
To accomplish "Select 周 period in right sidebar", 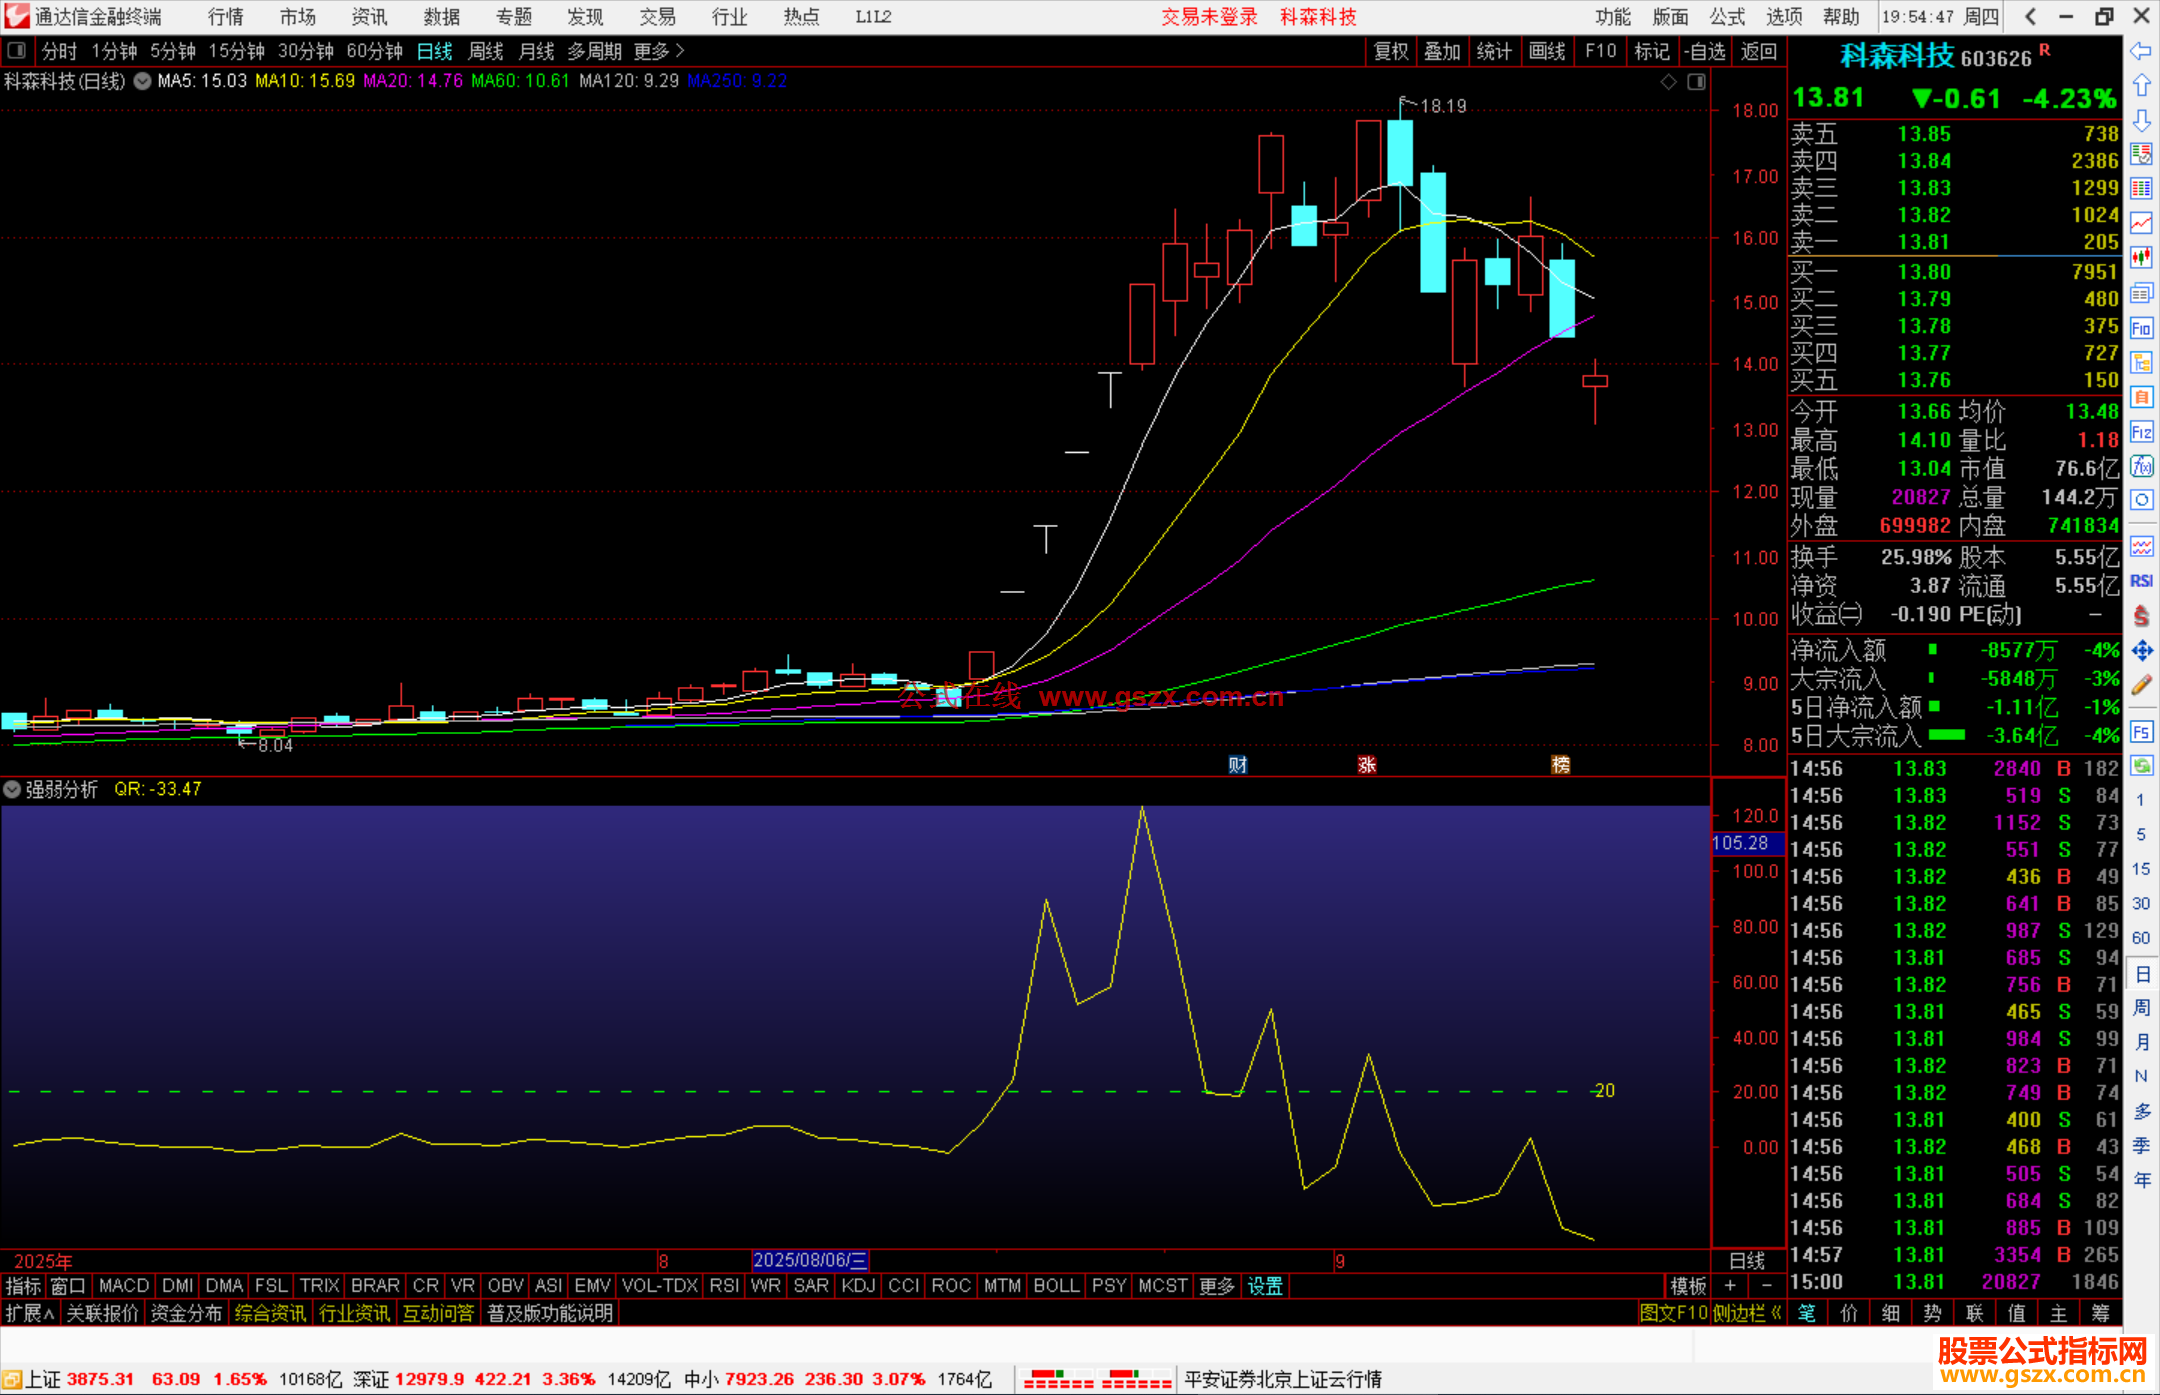I will [x=2141, y=1007].
